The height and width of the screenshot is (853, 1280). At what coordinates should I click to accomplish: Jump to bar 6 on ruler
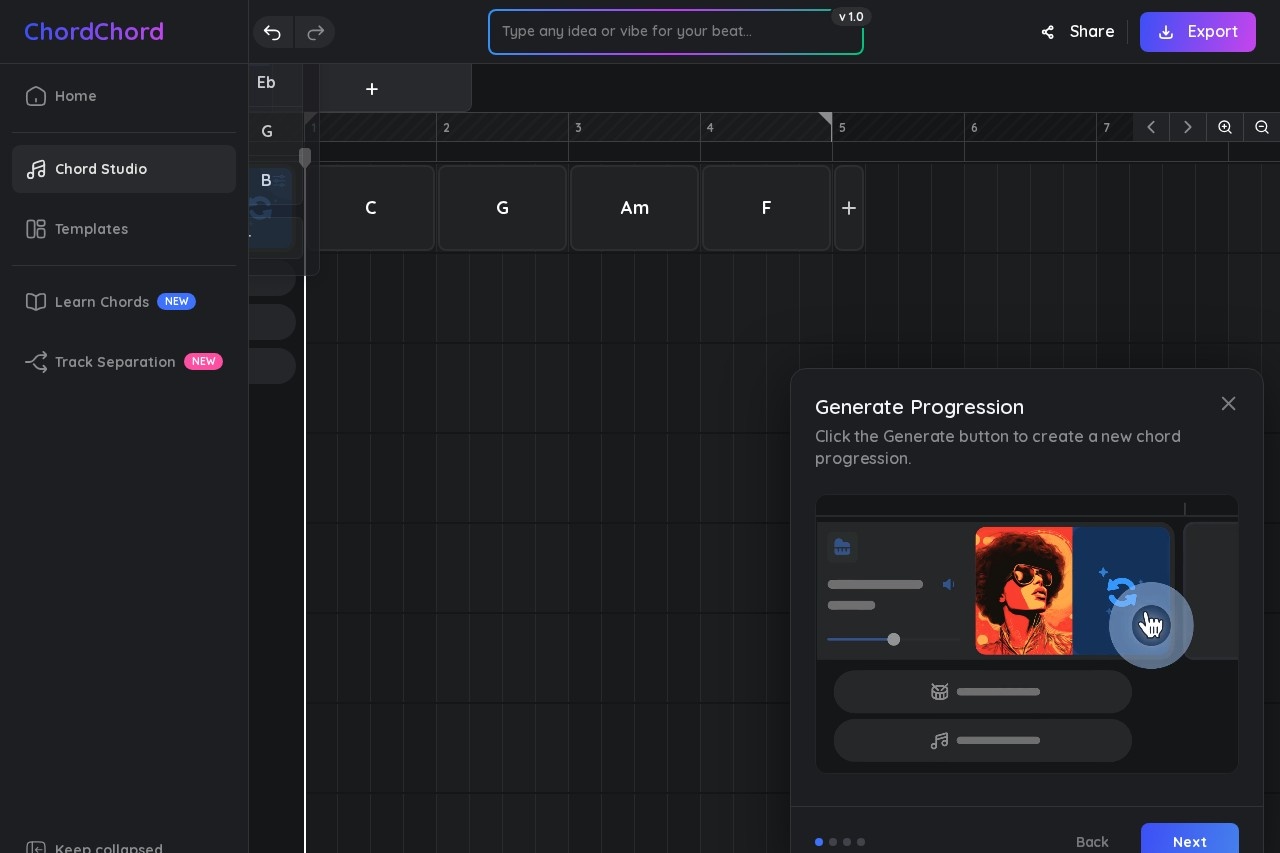(x=974, y=127)
